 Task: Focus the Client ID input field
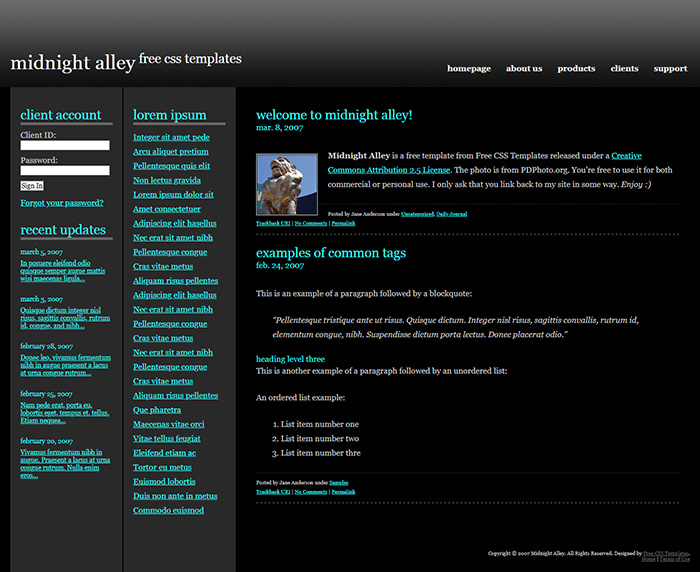point(65,145)
